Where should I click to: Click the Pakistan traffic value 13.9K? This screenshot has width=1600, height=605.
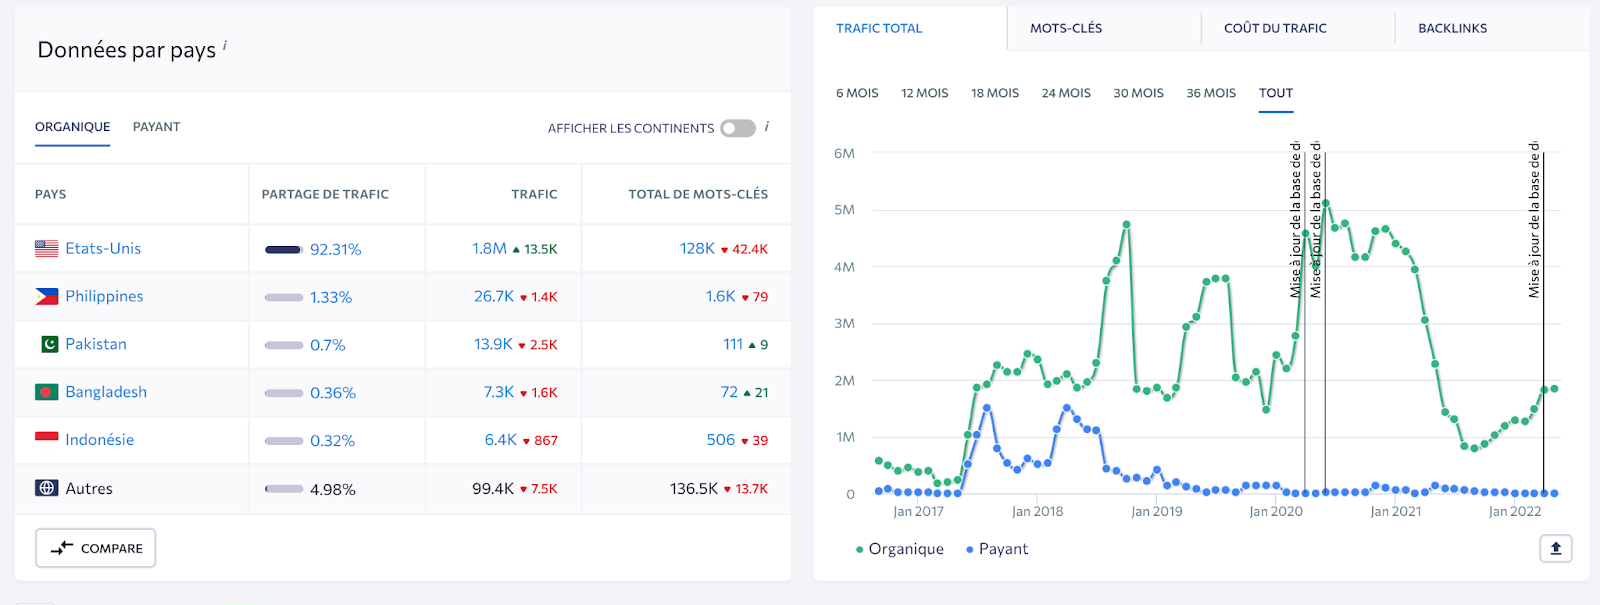tap(493, 344)
